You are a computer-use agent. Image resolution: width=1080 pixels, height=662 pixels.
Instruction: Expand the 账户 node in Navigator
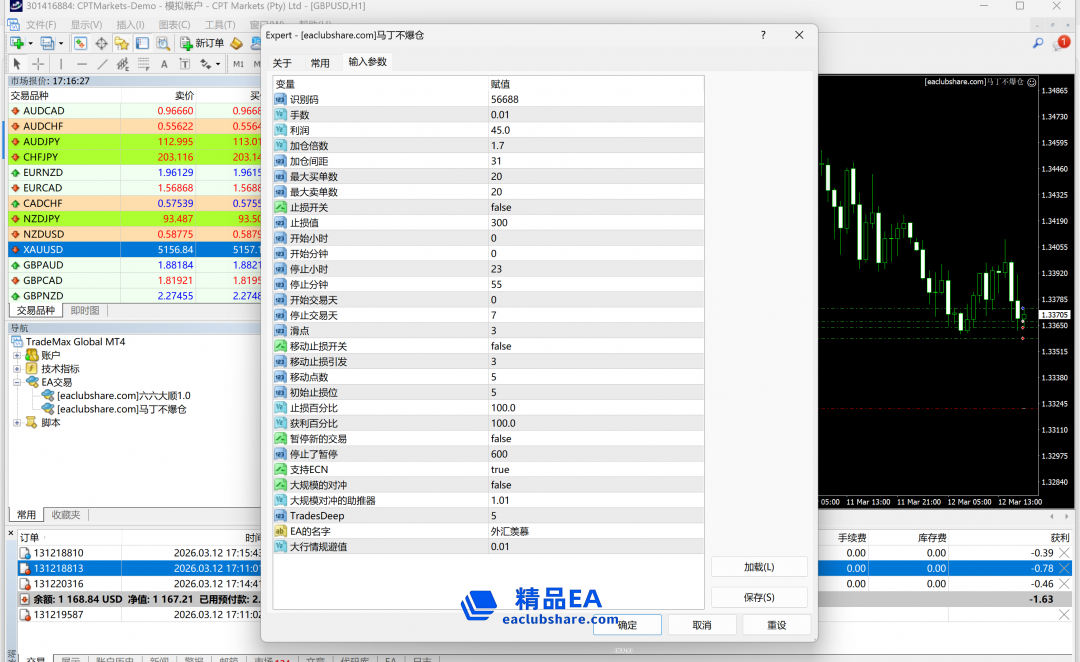click(17, 355)
